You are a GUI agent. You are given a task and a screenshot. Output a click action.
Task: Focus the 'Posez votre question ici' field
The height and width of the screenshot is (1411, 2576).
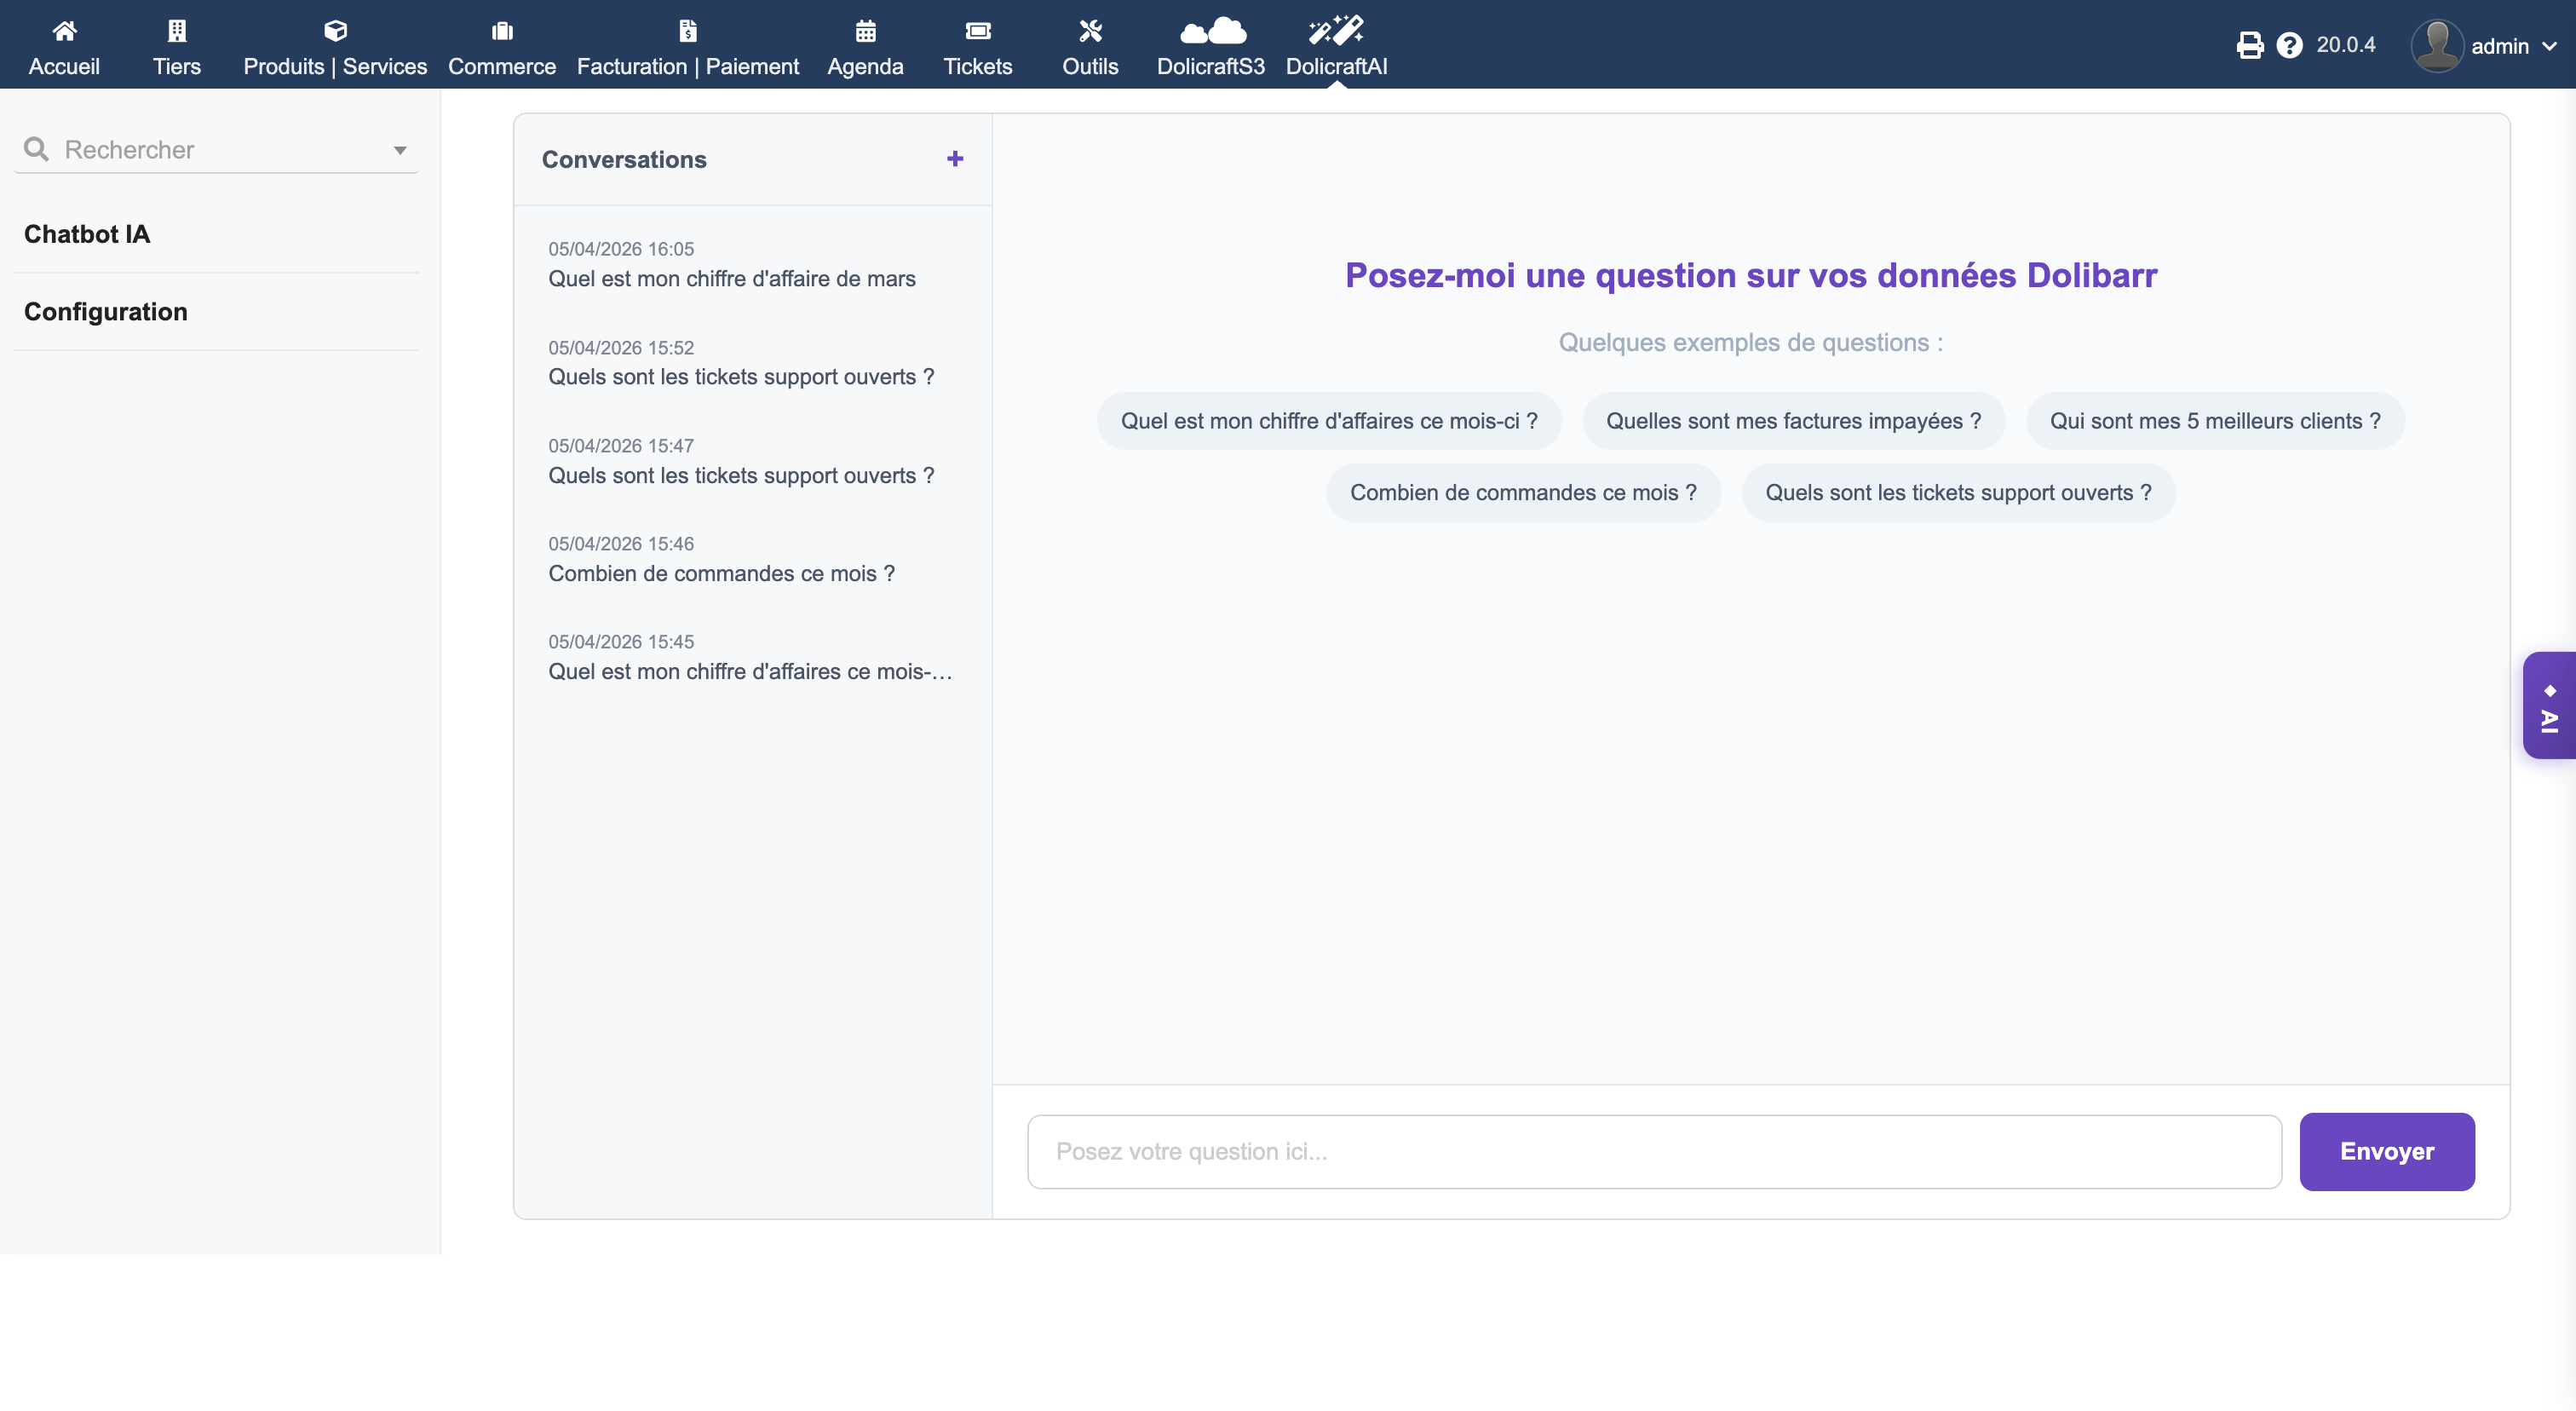tap(1654, 1151)
